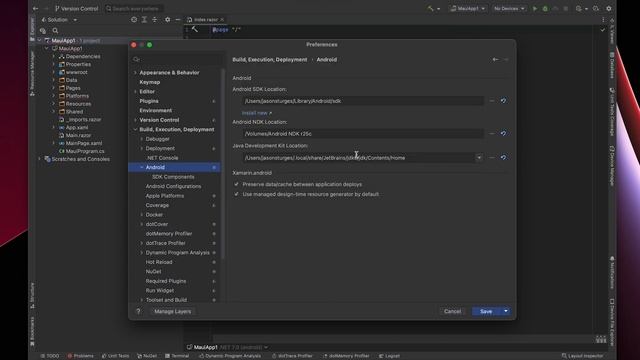Screen dimensions: 640x360
Task: Open Layout Inspector in status bar
Action: 582,356
